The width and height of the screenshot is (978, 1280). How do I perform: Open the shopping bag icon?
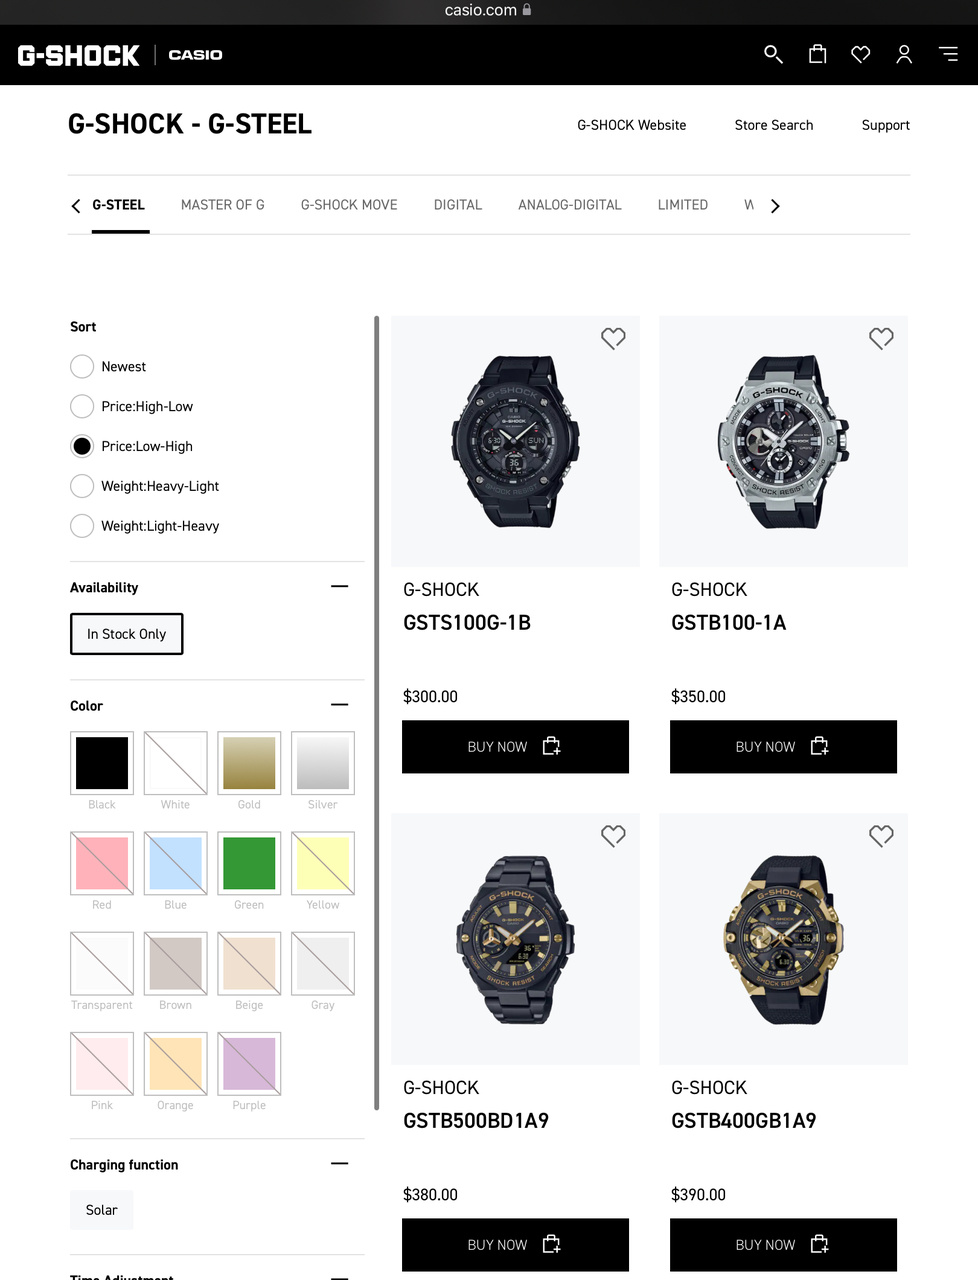coord(817,54)
